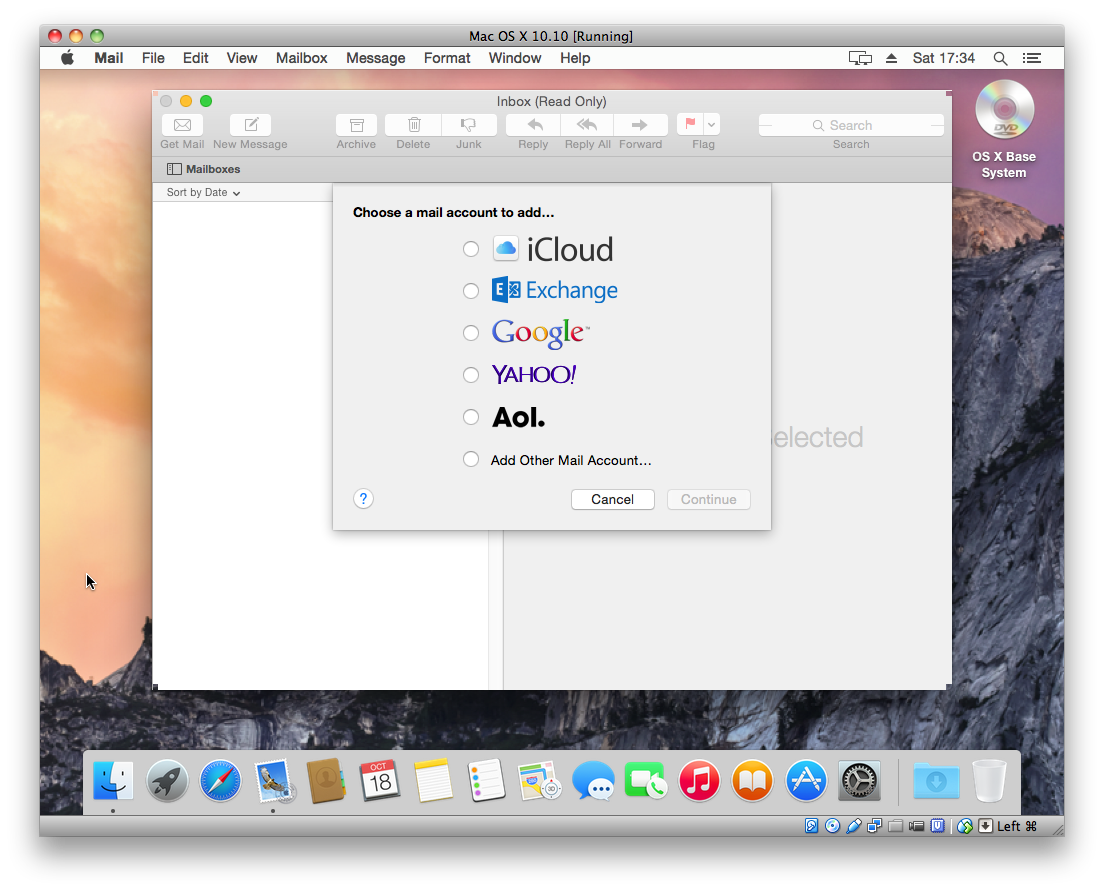Image resolution: width=1104 pixels, height=891 pixels.
Task: Click the clock showing Sat 17:34
Action: (x=943, y=58)
